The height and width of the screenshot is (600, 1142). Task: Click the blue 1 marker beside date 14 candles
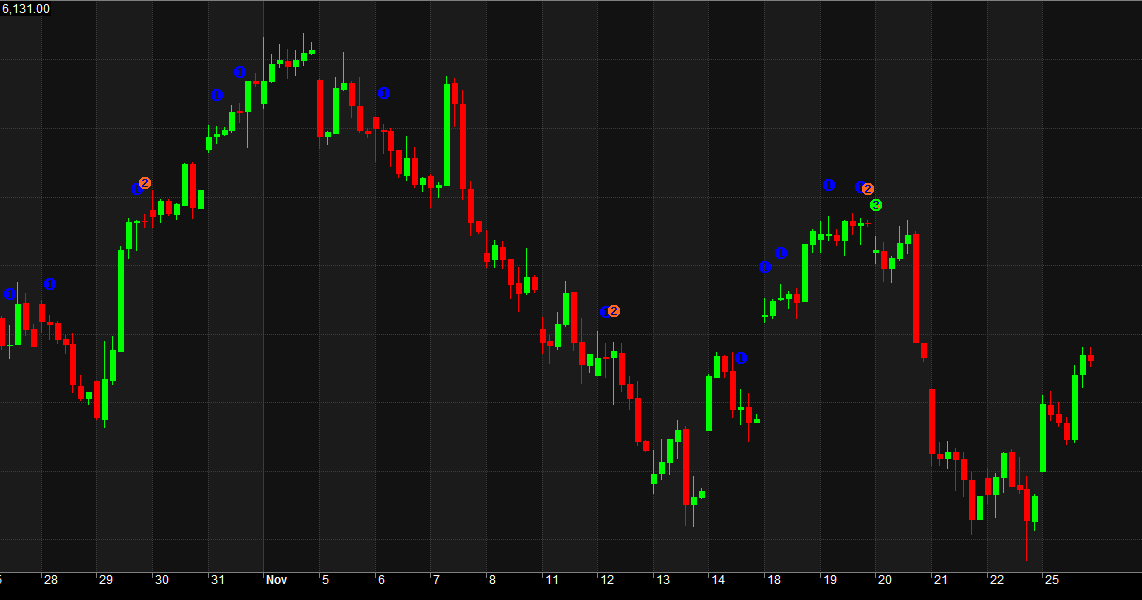pos(741,358)
